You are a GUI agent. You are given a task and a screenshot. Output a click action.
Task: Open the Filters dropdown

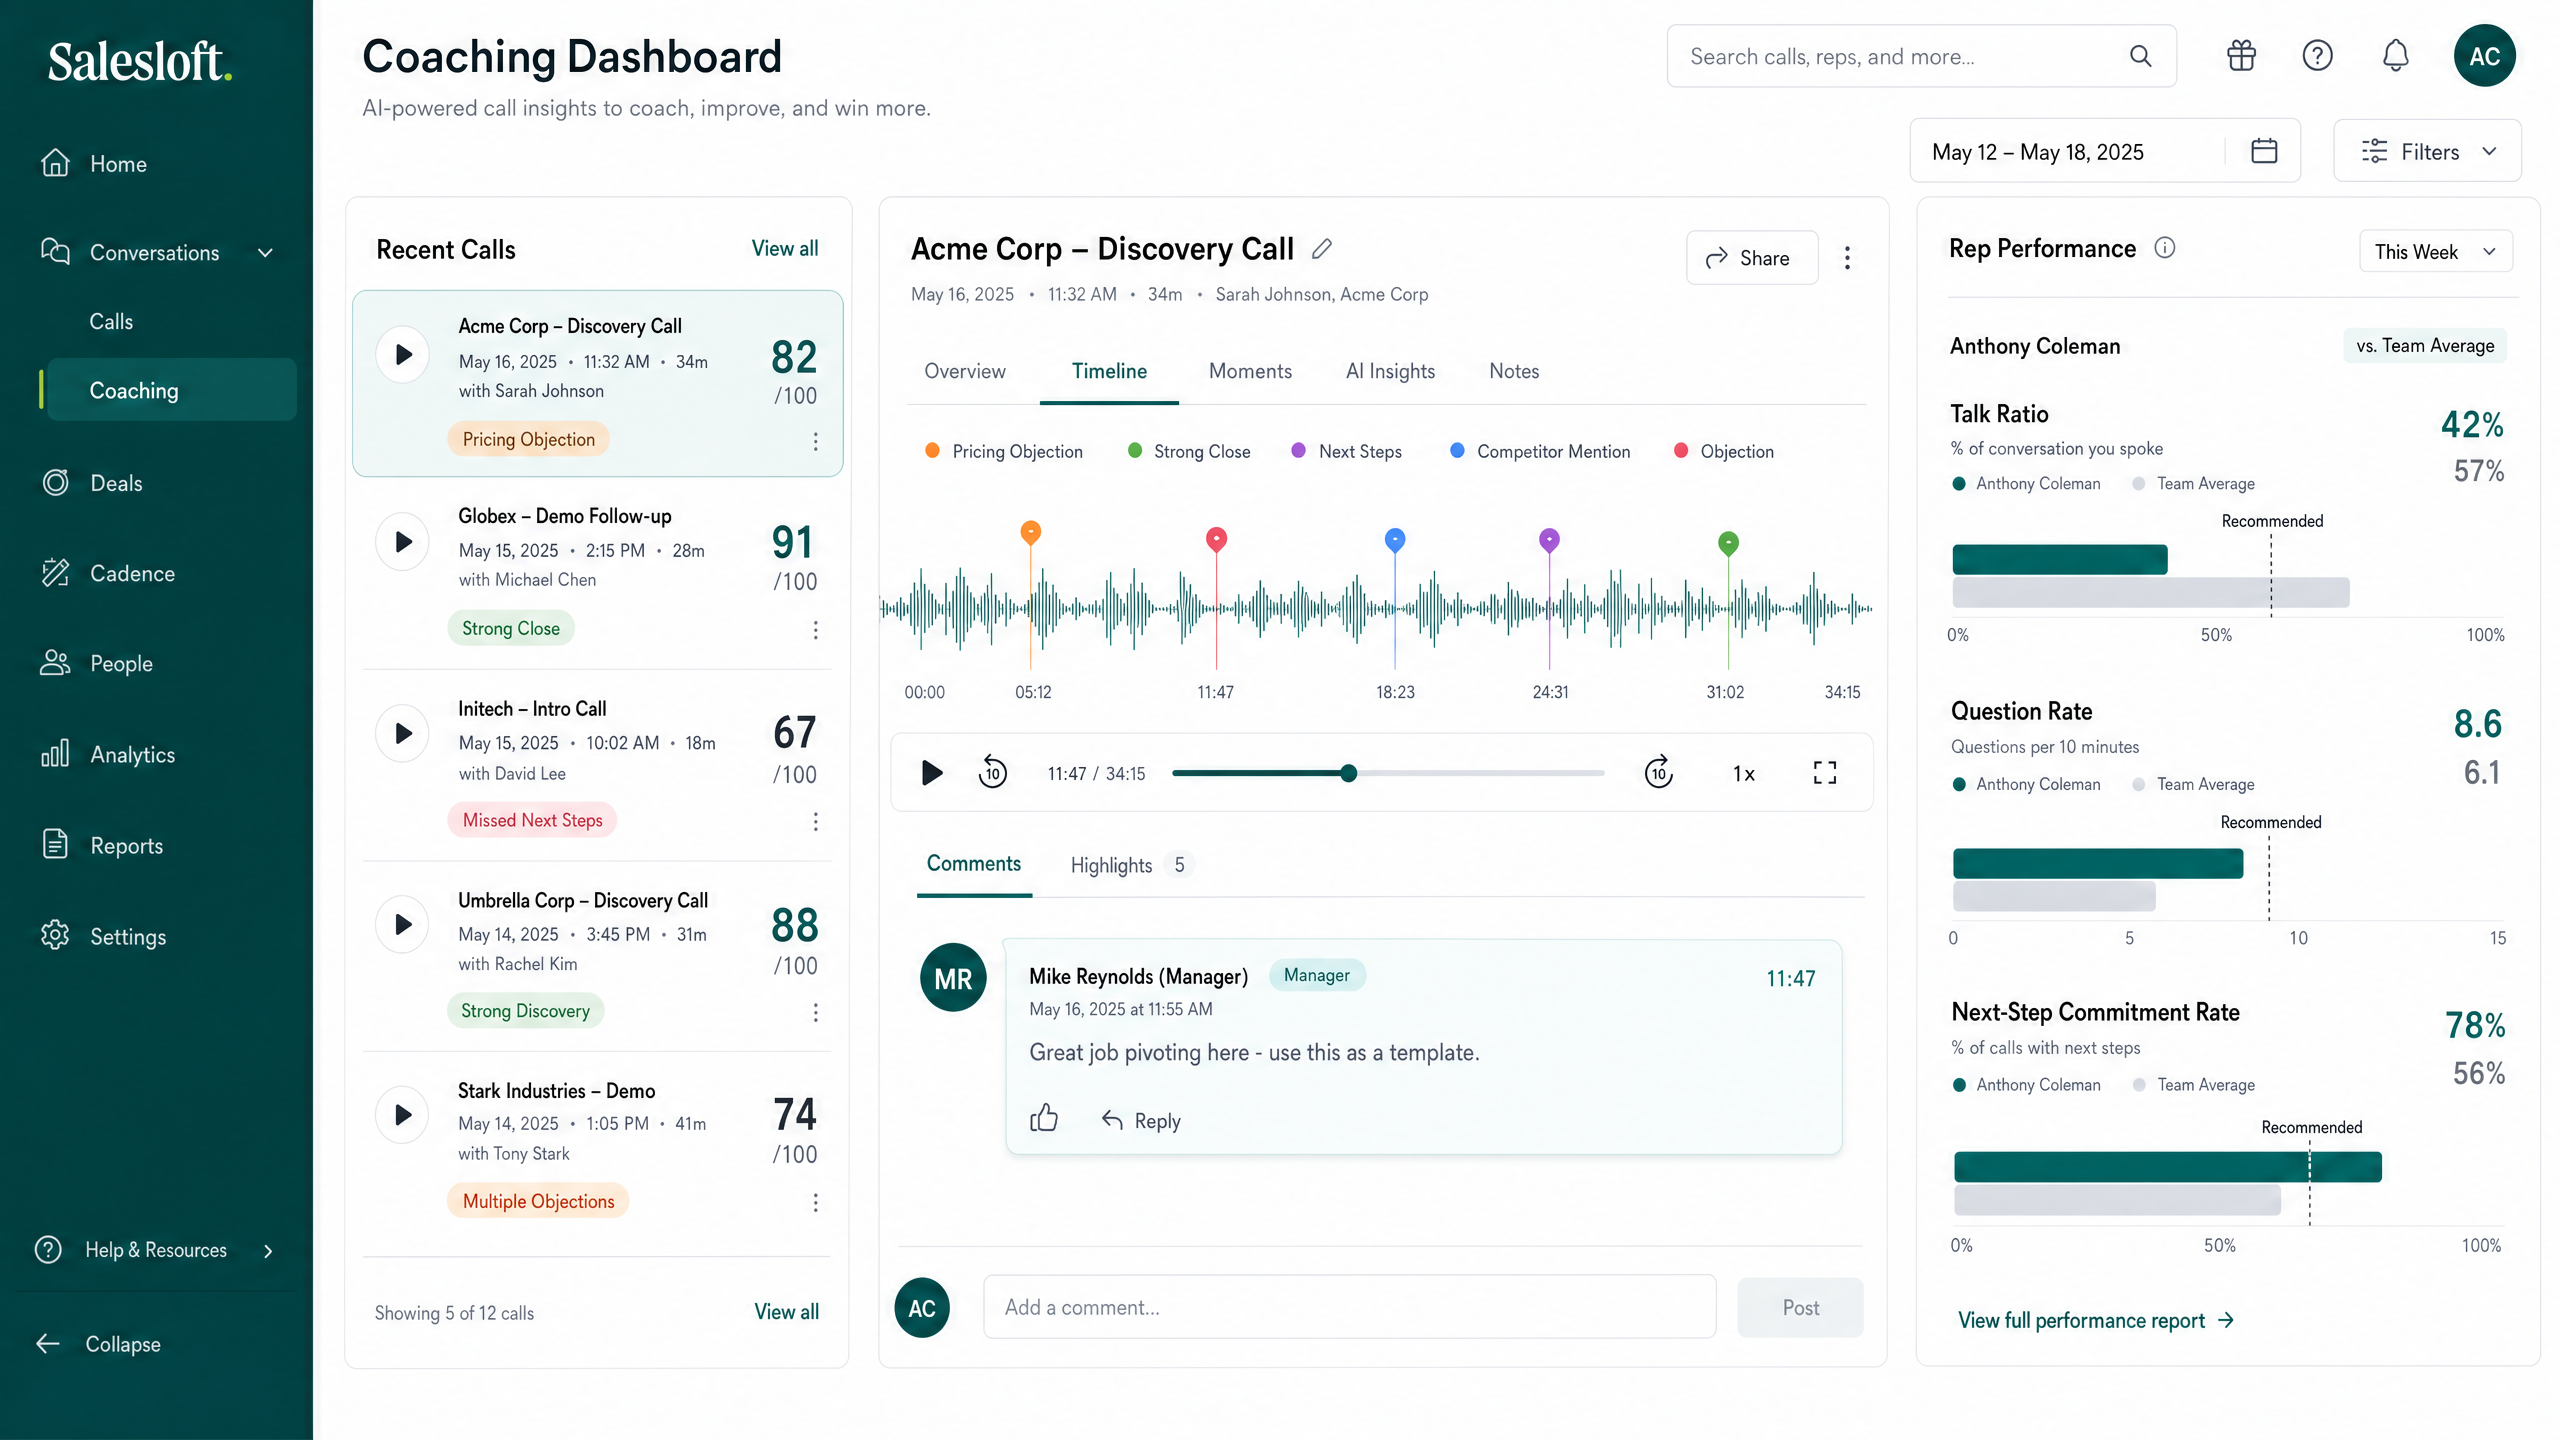(2426, 151)
